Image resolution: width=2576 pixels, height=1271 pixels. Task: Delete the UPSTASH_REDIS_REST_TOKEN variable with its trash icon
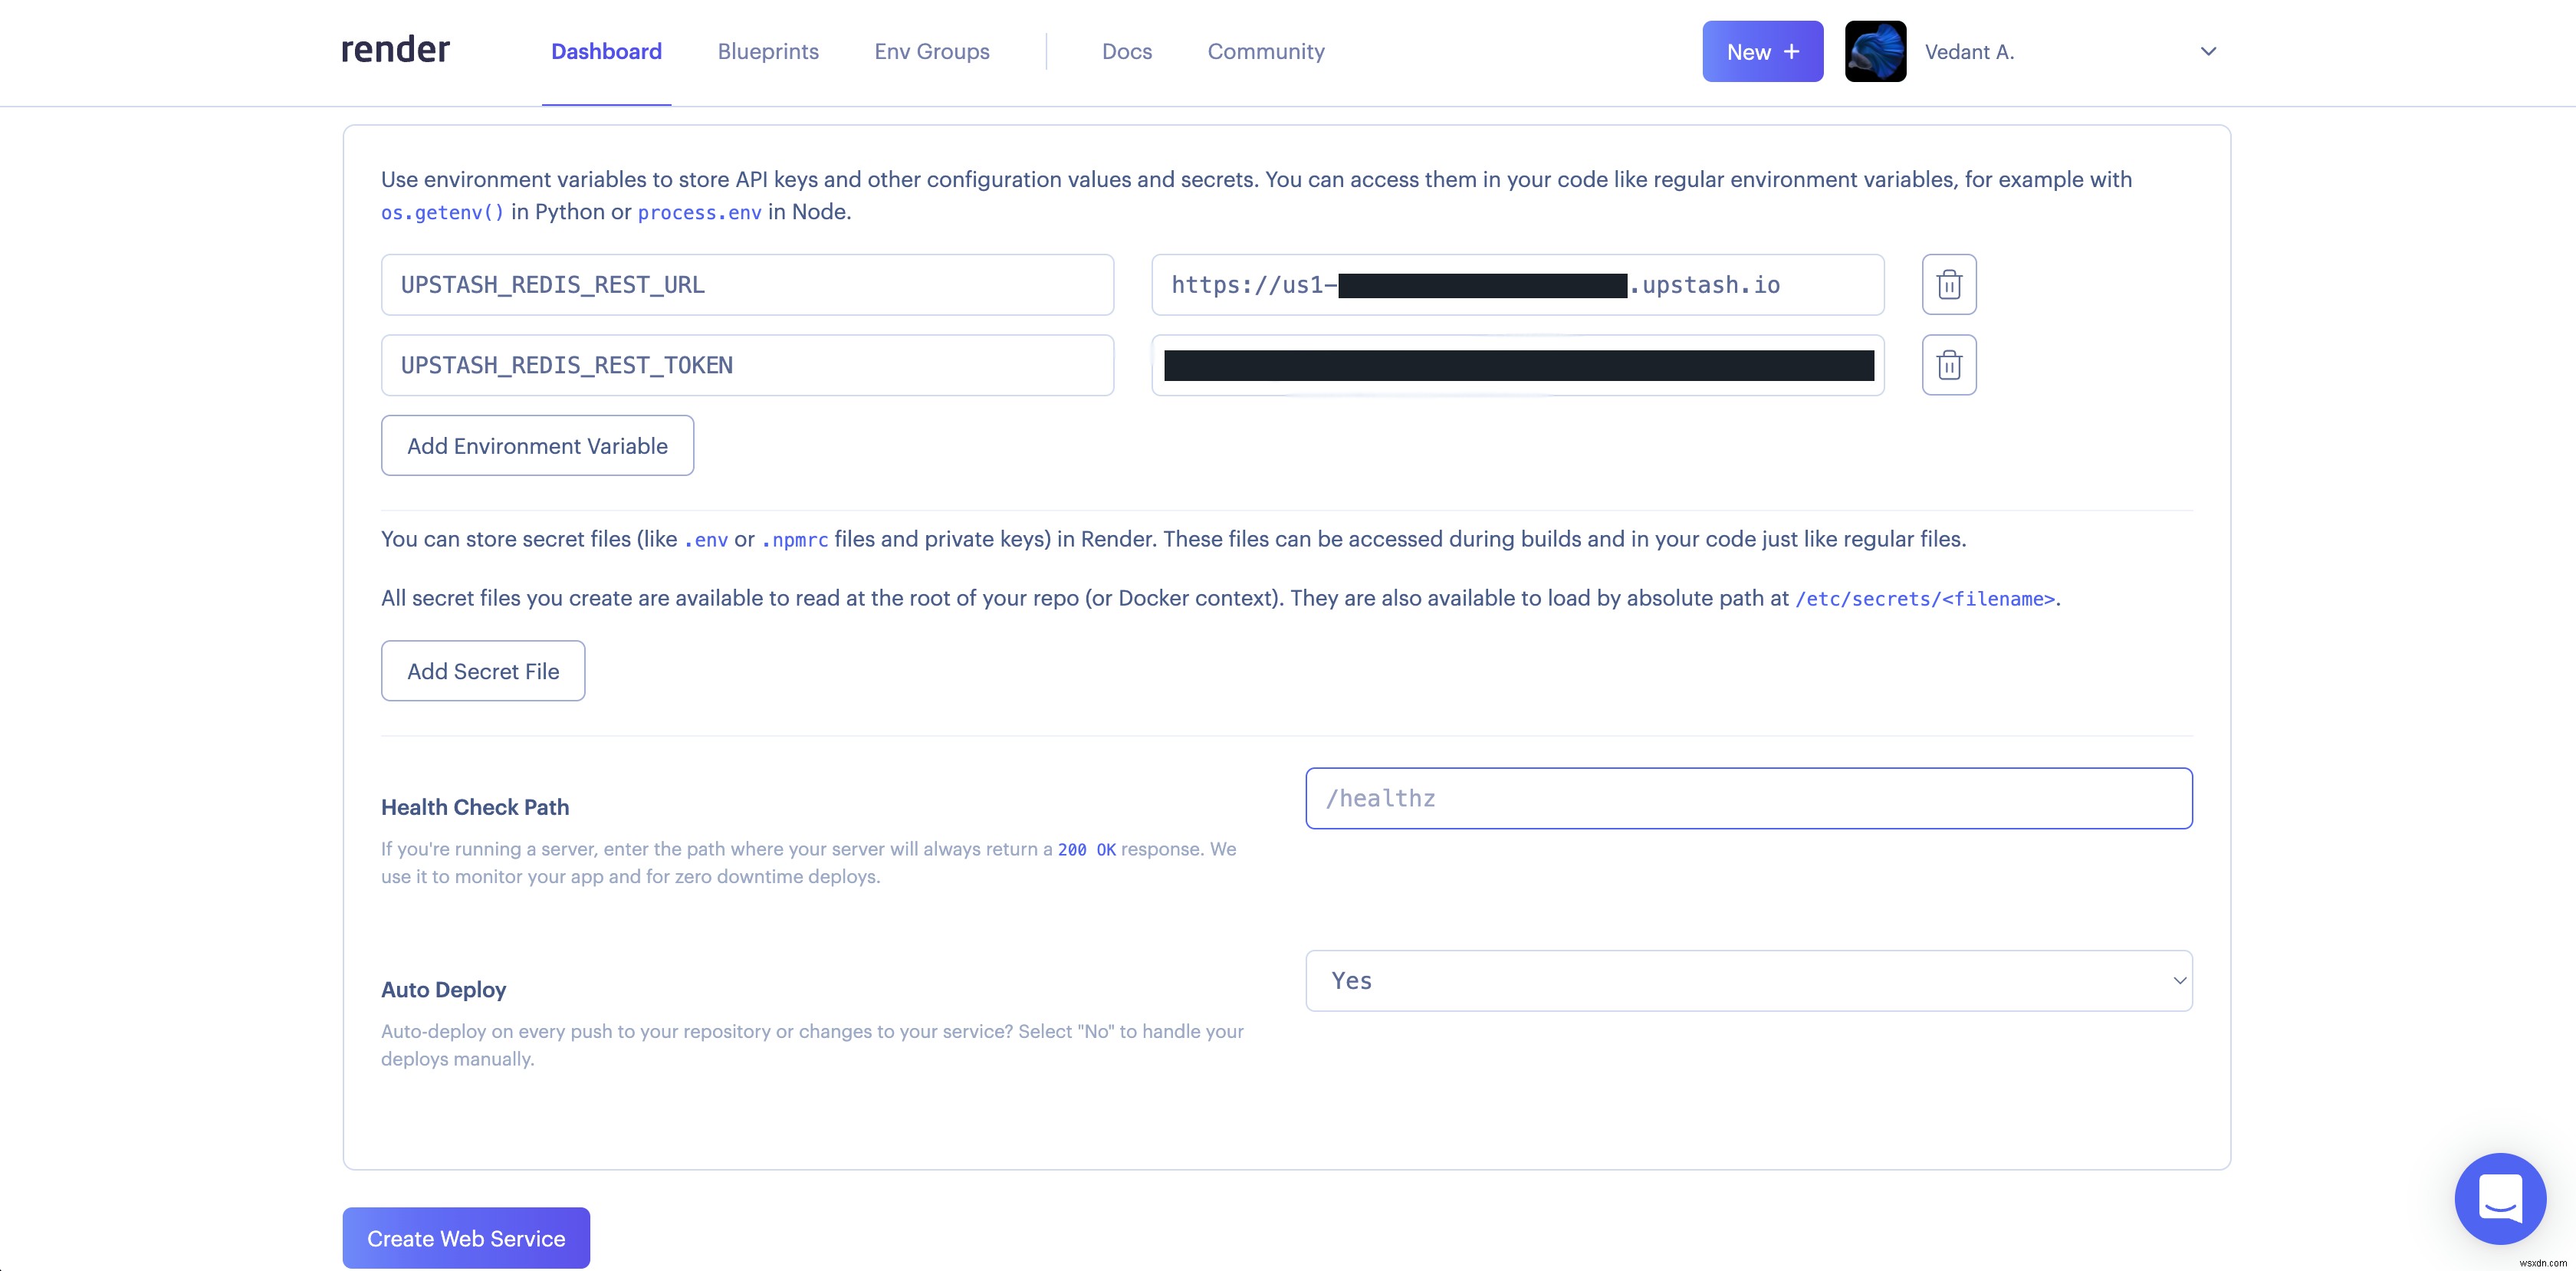coord(1949,365)
